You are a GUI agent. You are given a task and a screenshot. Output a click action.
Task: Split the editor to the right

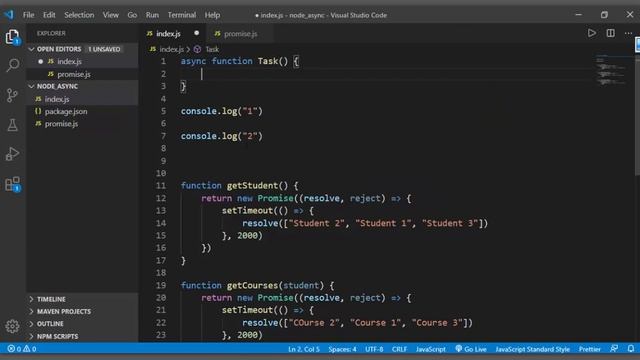click(x=610, y=33)
